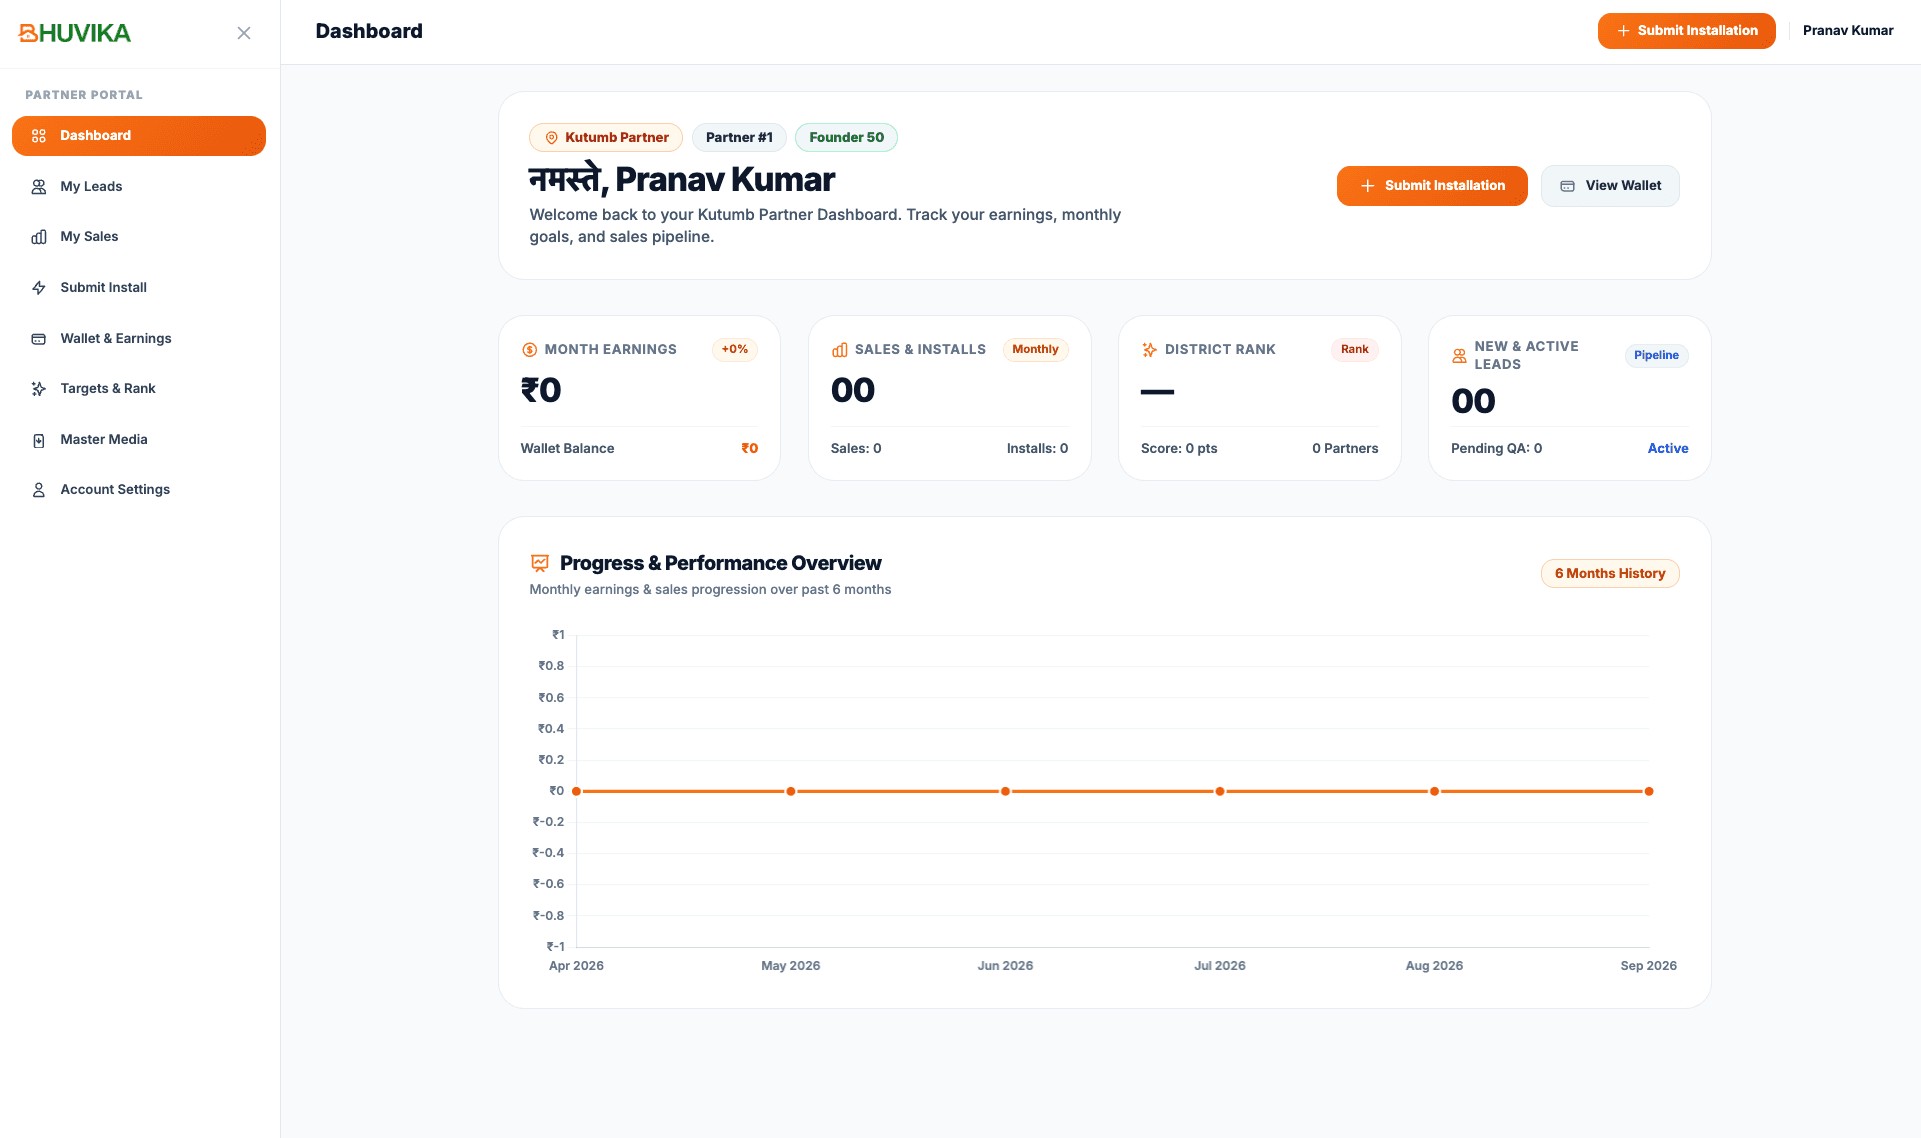
Task: Click the Progress & Performance chart icon
Action: tap(540, 563)
